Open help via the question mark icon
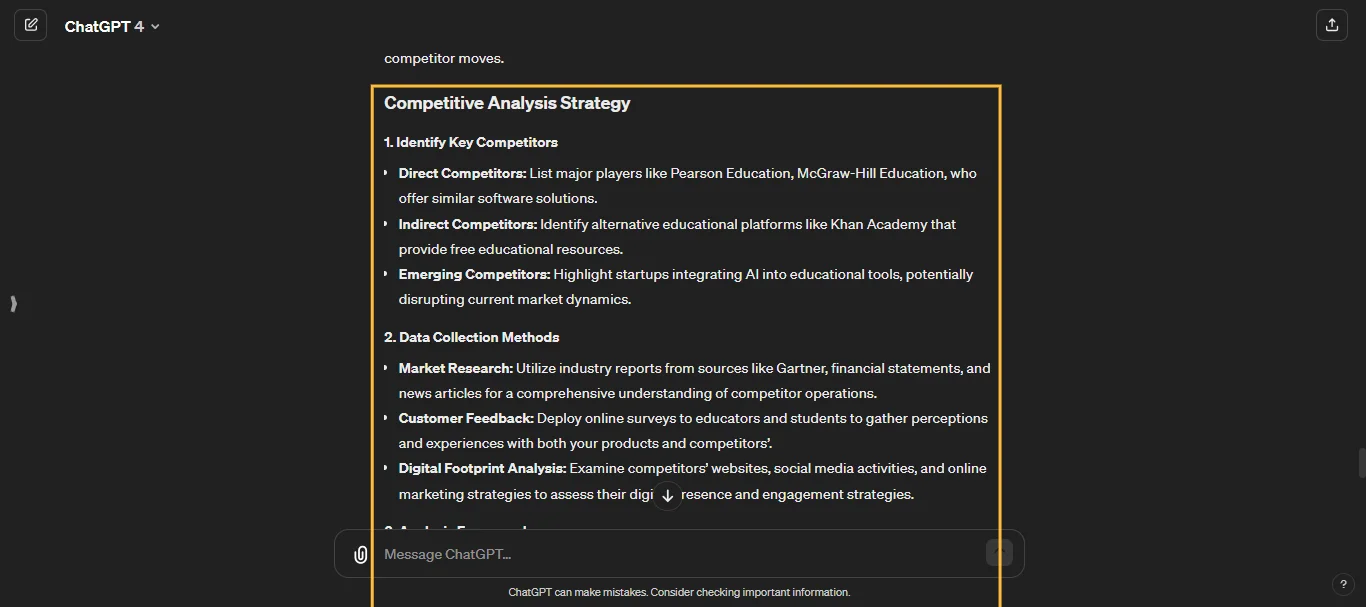Viewport: 1366px width, 607px height. [1343, 584]
